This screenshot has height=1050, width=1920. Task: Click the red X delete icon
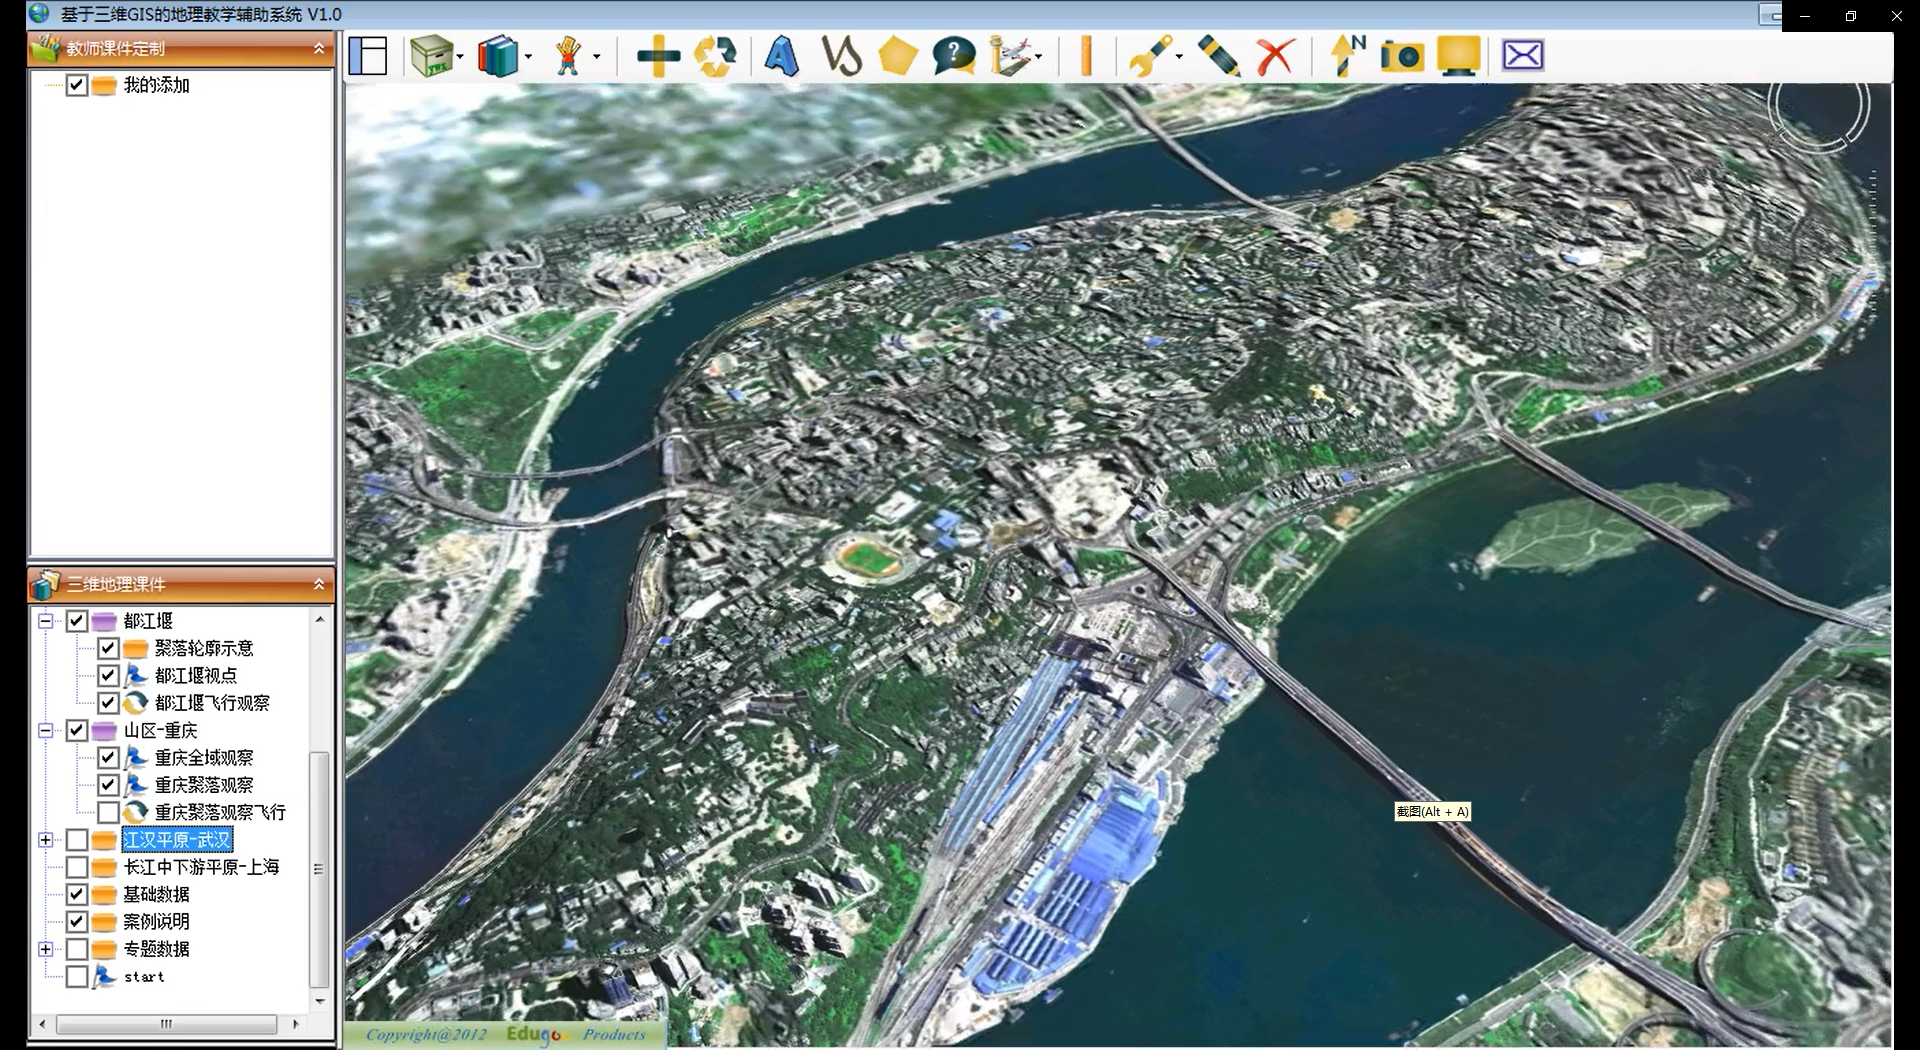[1275, 56]
